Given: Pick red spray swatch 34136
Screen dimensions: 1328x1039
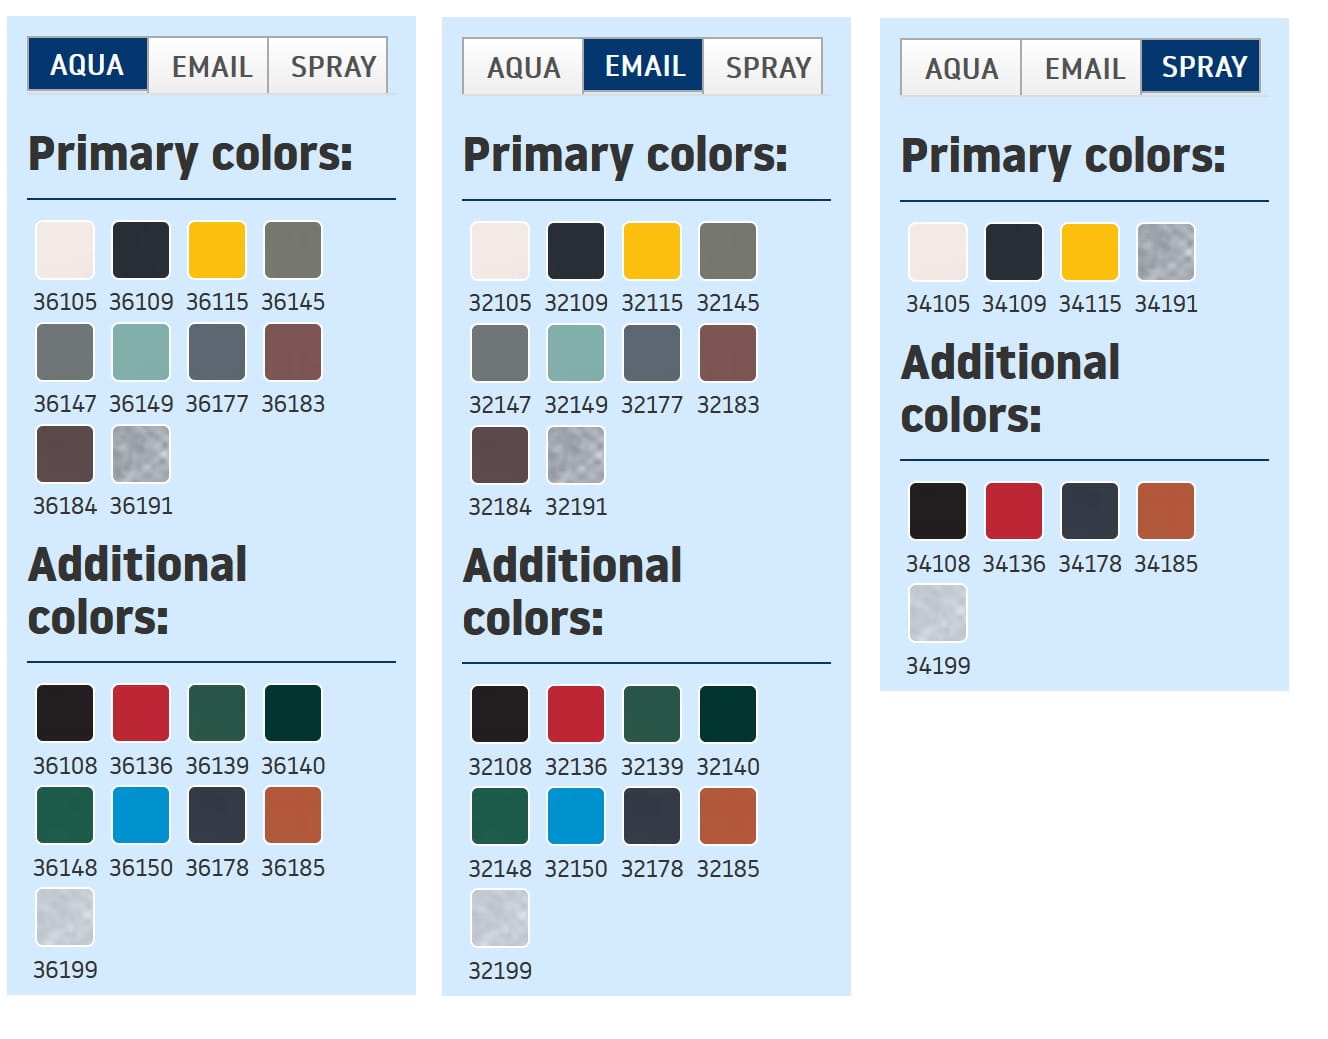Looking at the screenshot, I should (x=1014, y=511).
